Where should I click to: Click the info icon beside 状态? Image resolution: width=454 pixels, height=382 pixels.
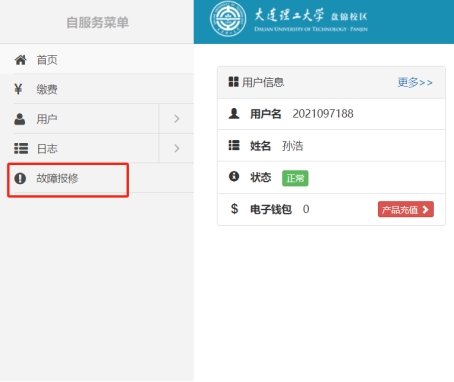point(234,176)
